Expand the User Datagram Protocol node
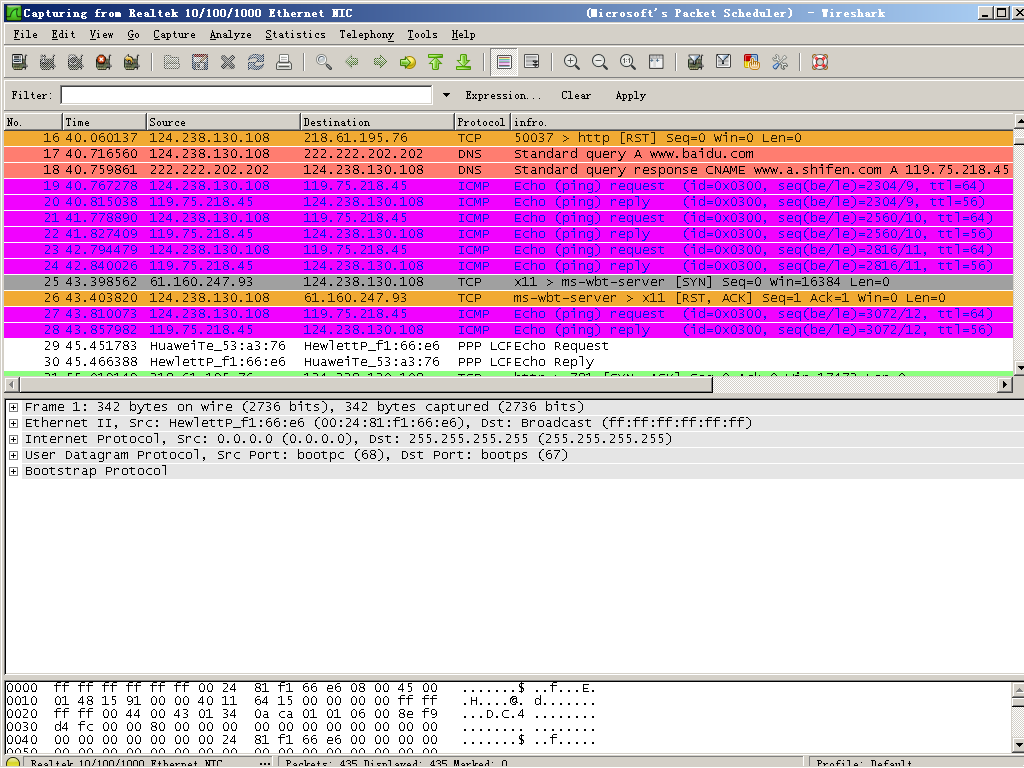The image size is (1024, 768). [13, 455]
